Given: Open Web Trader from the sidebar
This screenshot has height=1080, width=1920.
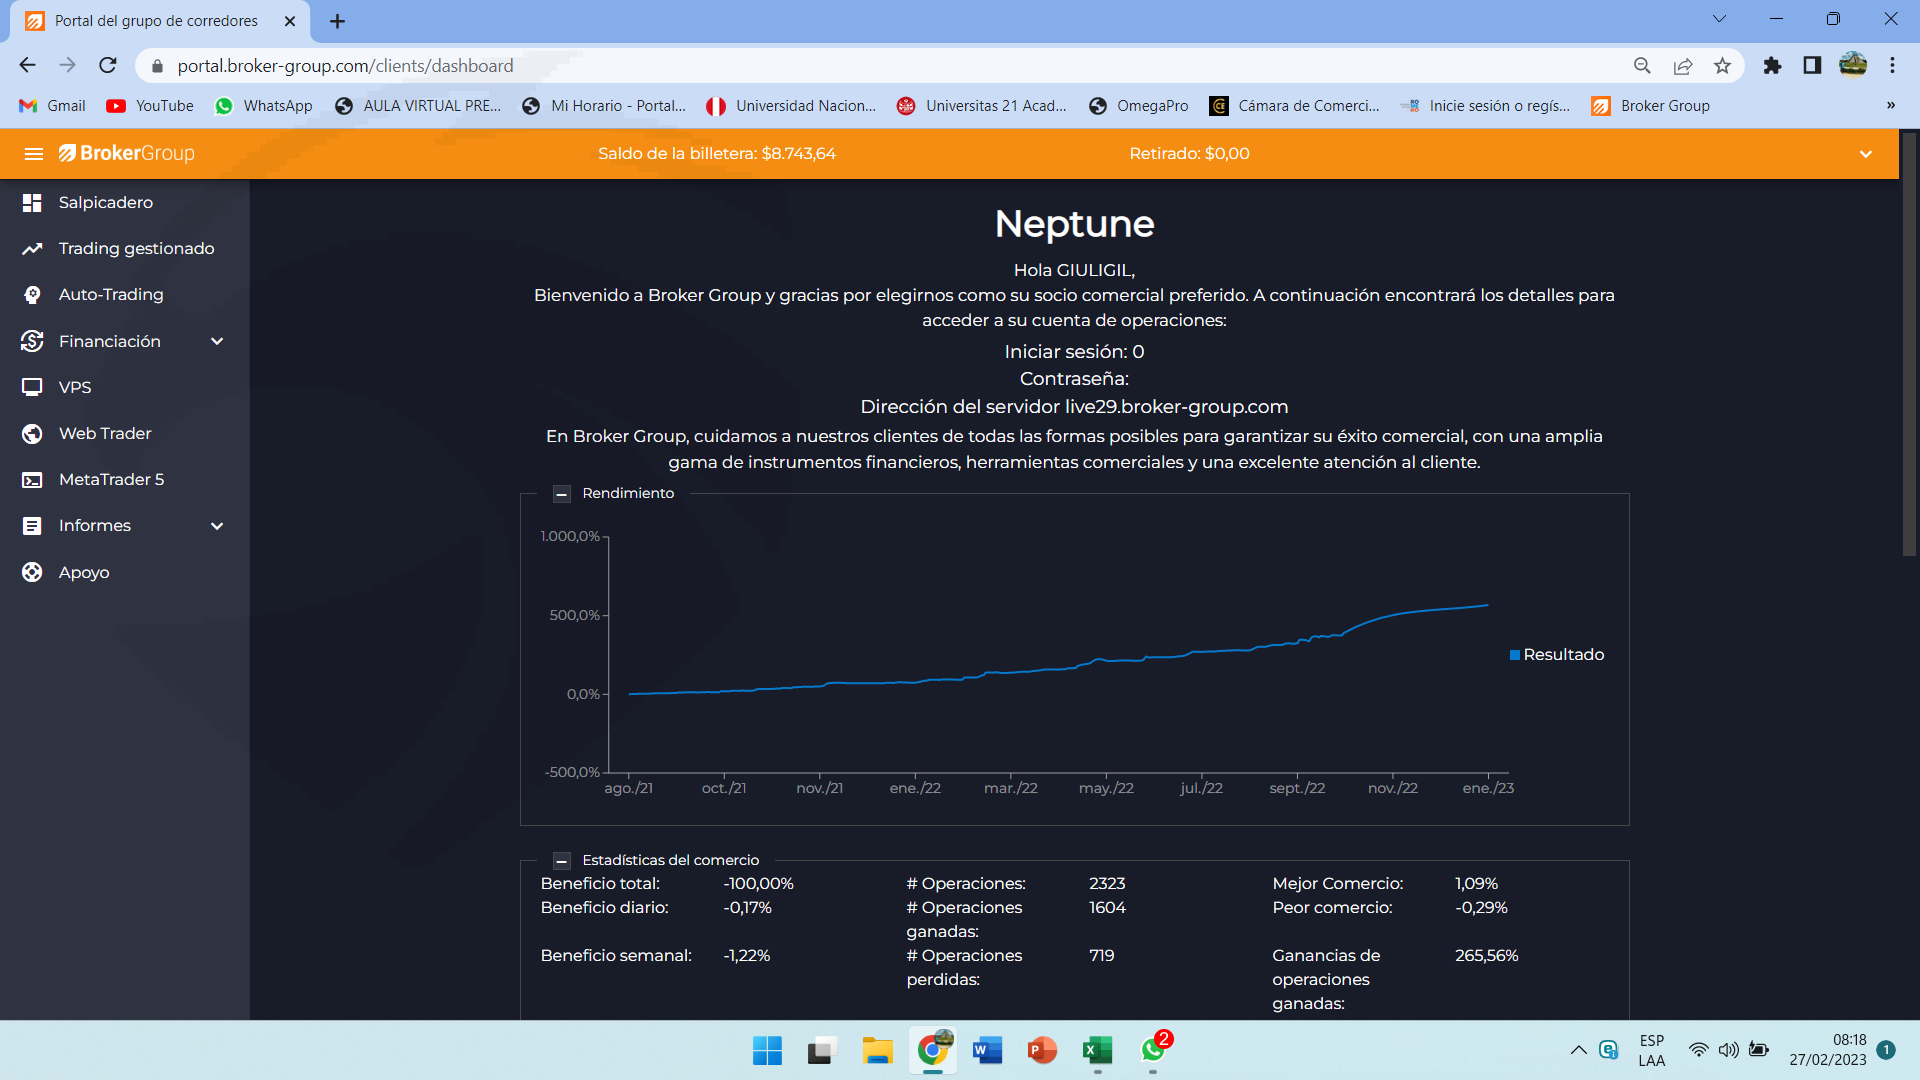Looking at the screenshot, I should [x=105, y=434].
